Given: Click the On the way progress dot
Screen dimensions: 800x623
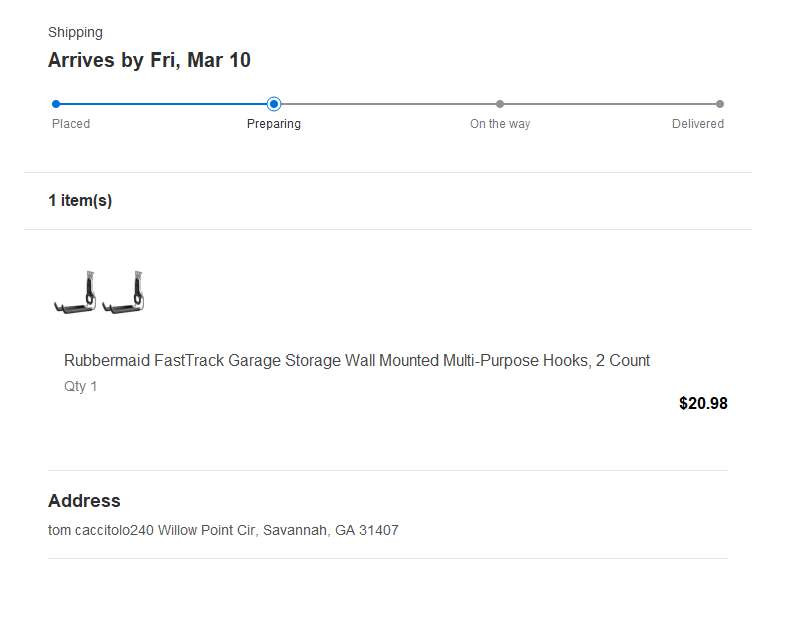Looking at the screenshot, I should pyautogui.click(x=500, y=104).
